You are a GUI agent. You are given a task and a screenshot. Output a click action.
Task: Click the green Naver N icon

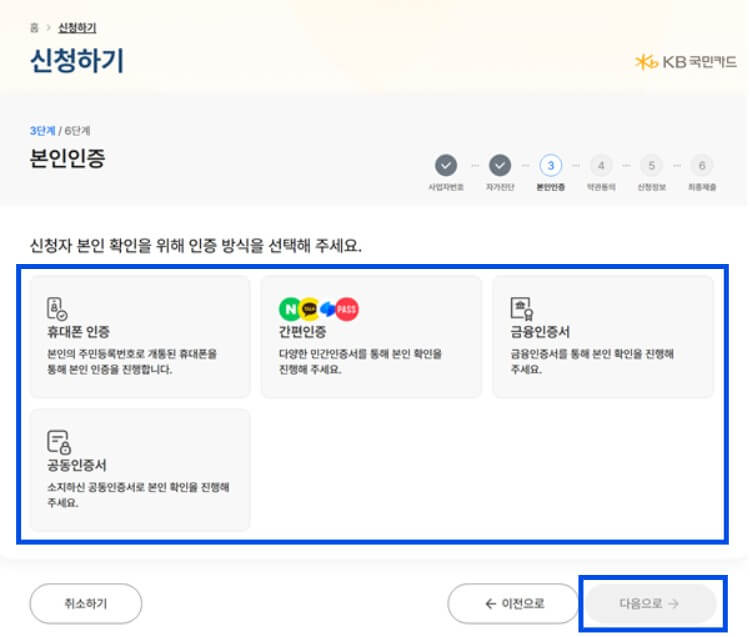290,309
